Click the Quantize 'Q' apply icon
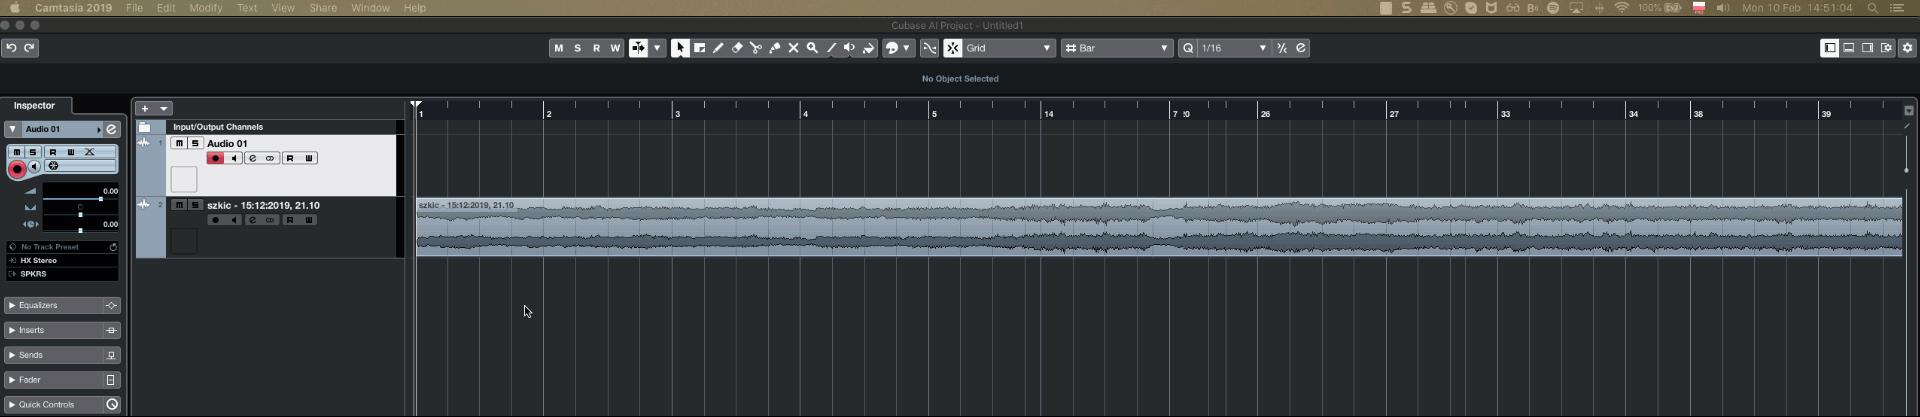 point(1188,48)
